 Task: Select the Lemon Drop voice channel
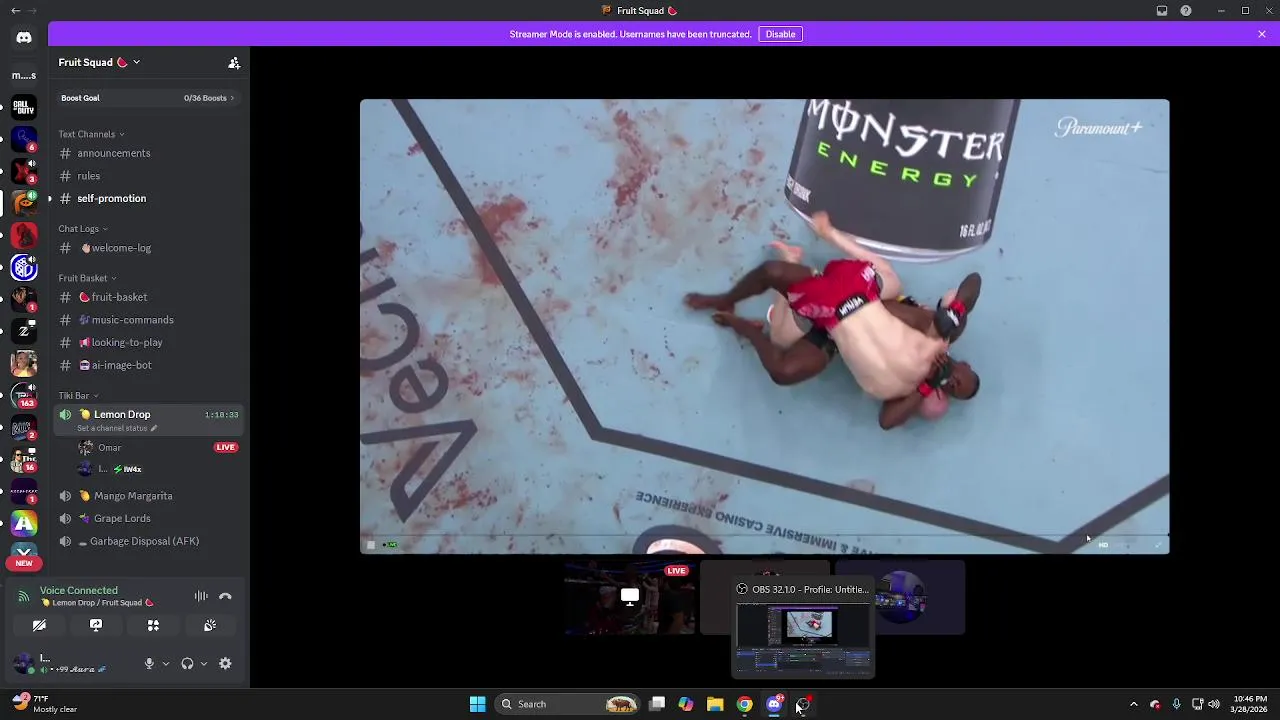(x=148, y=420)
